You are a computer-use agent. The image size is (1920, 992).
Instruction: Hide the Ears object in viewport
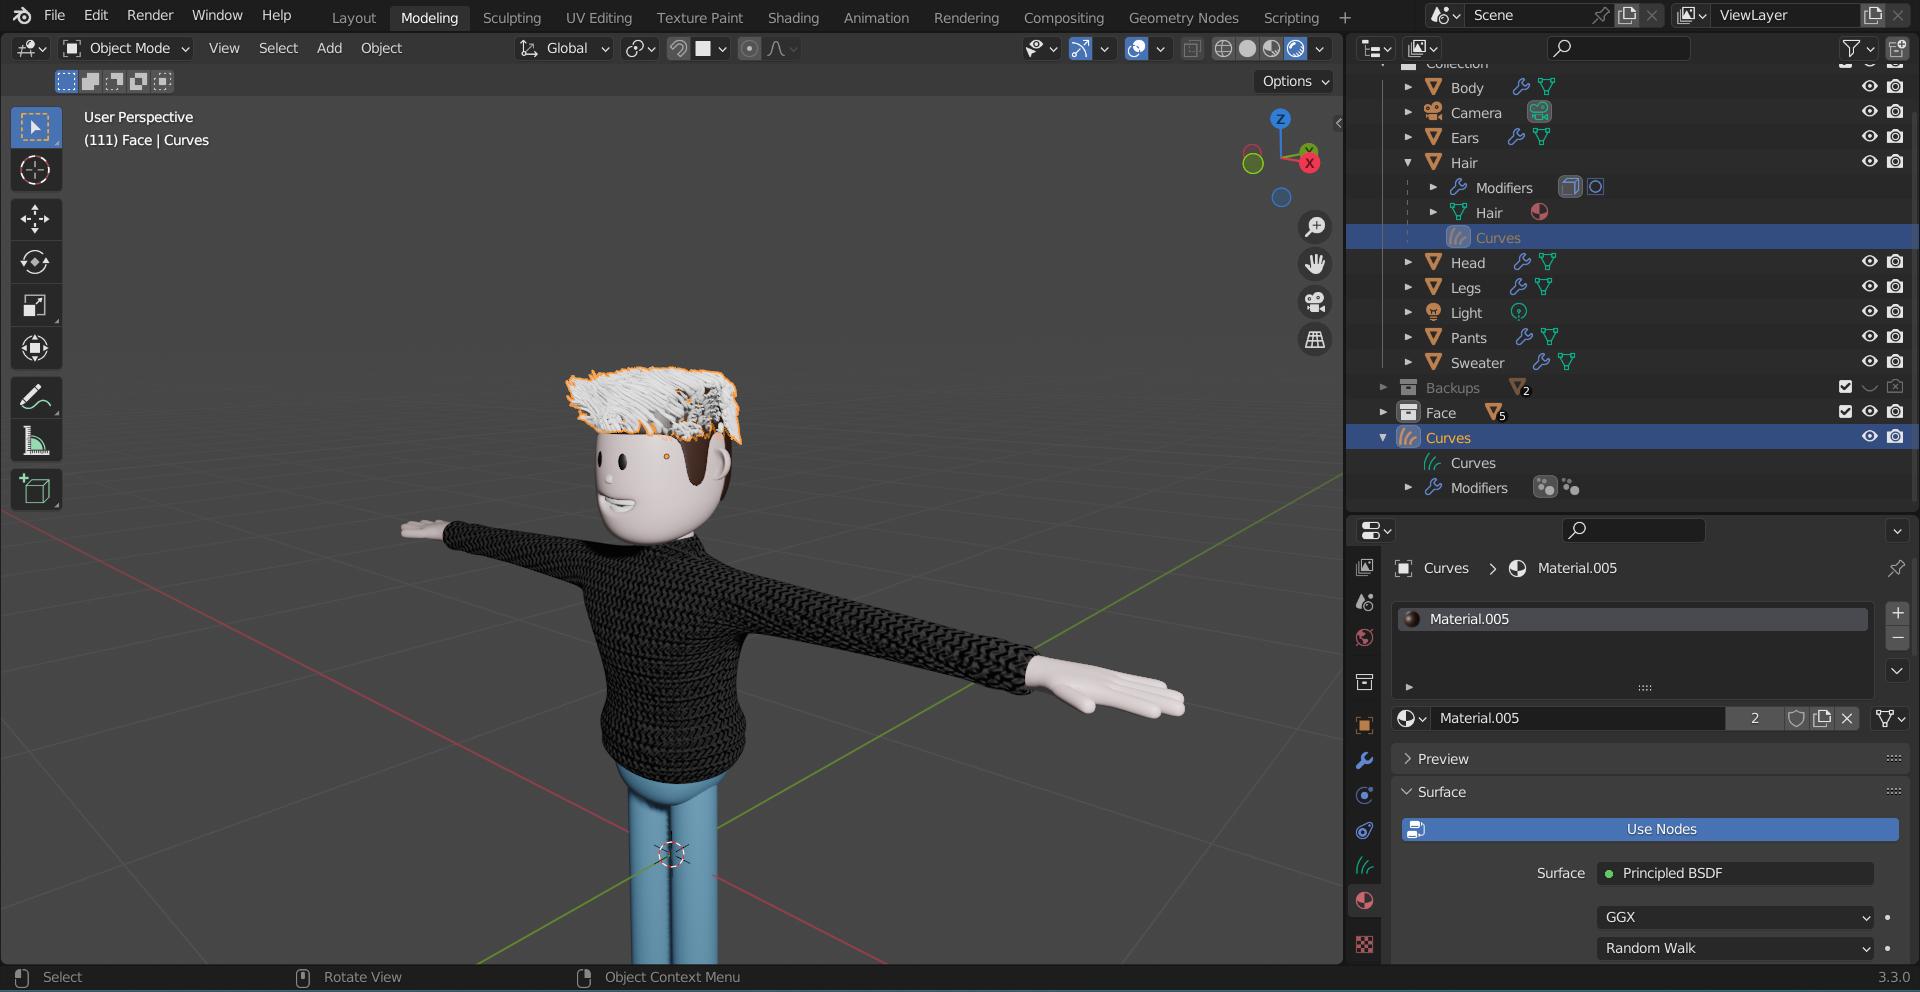point(1869,137)
